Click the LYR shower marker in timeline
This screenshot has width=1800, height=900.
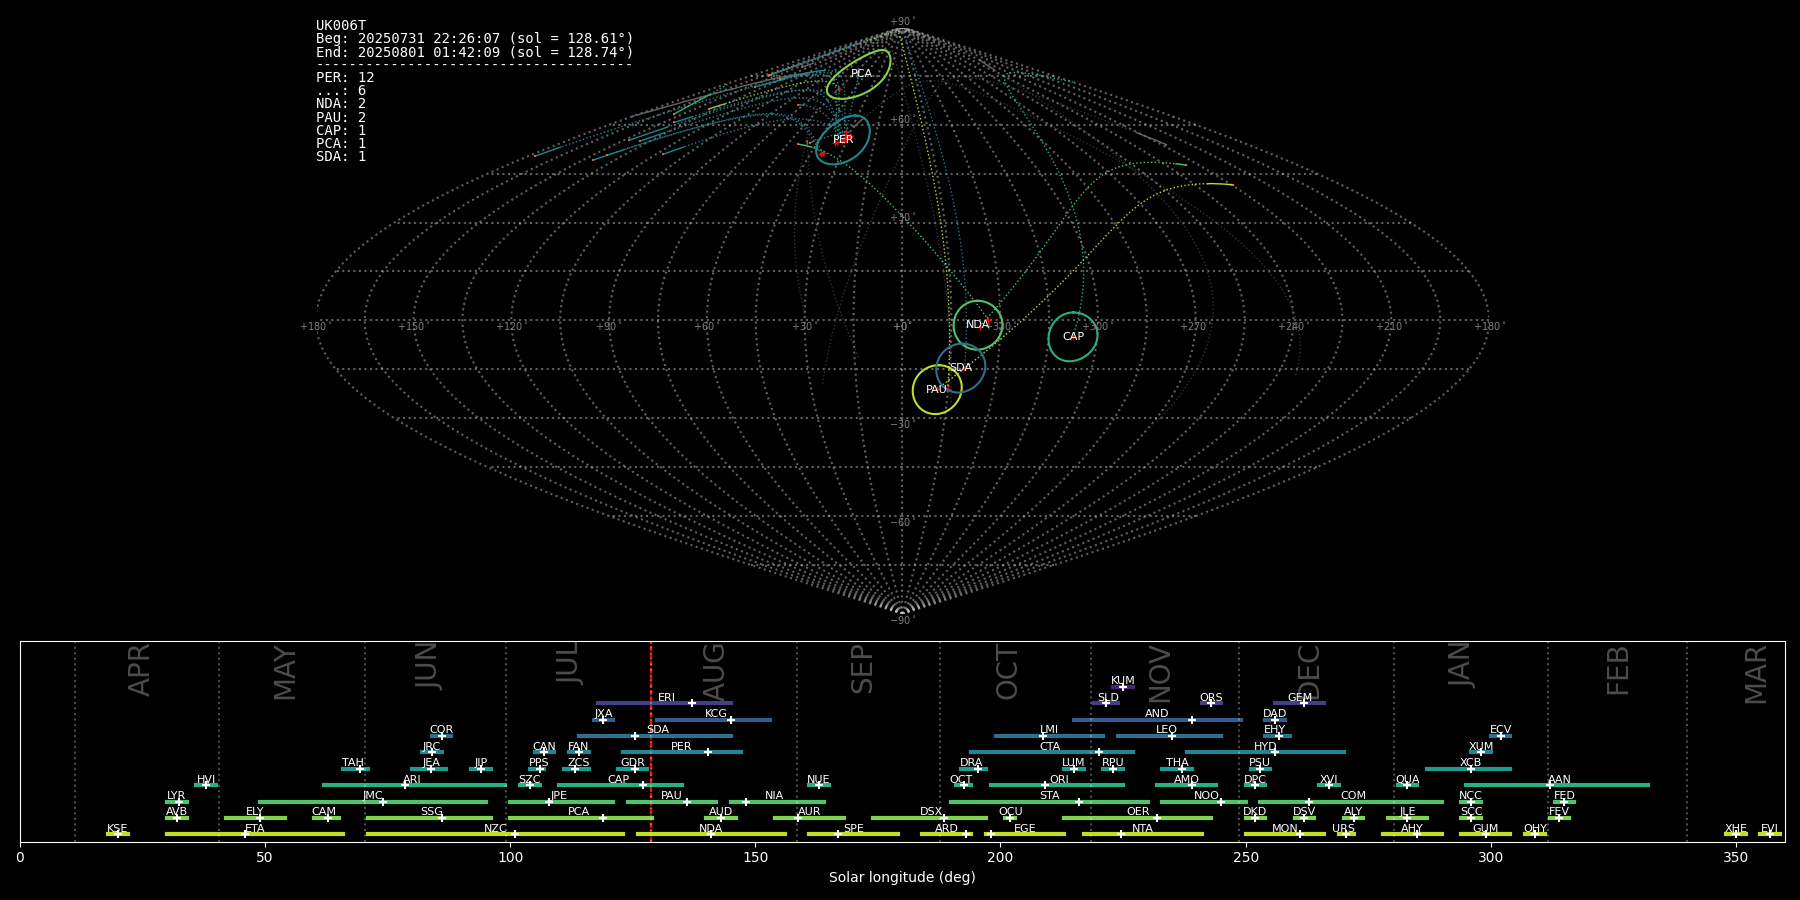pyautogui.click(x=177, y=801)
